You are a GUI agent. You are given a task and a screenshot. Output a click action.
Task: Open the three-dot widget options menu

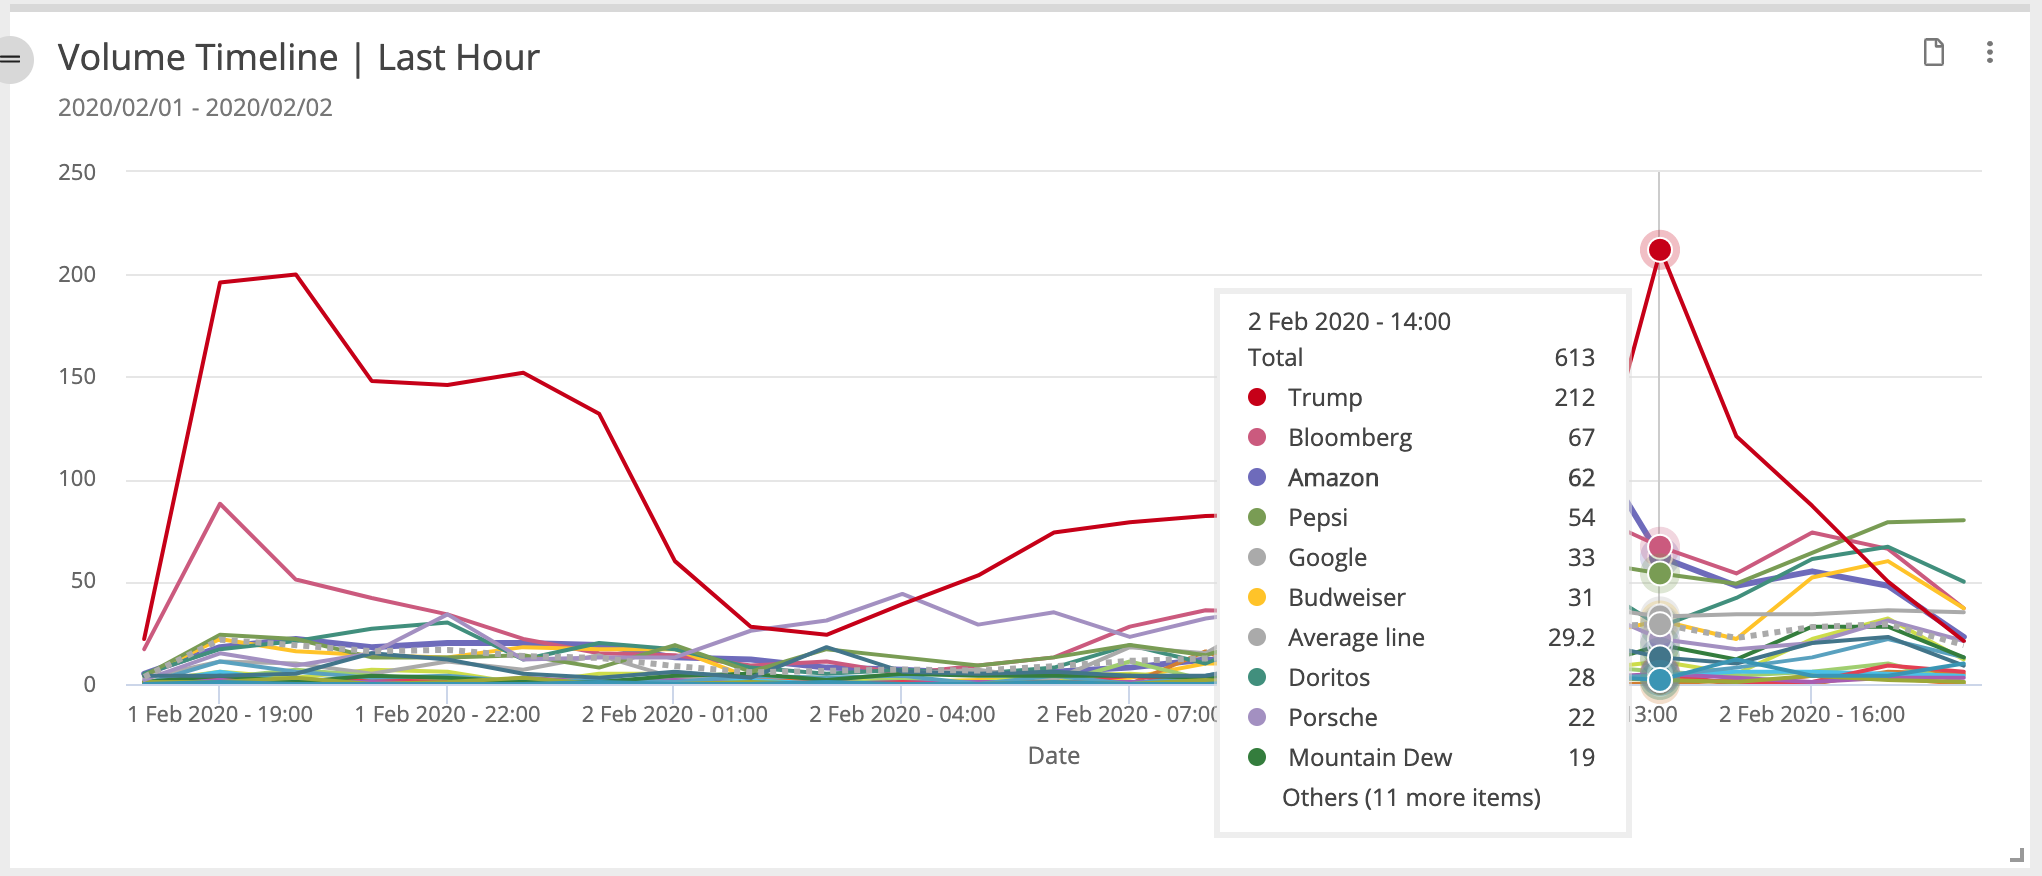(1989, 52)
